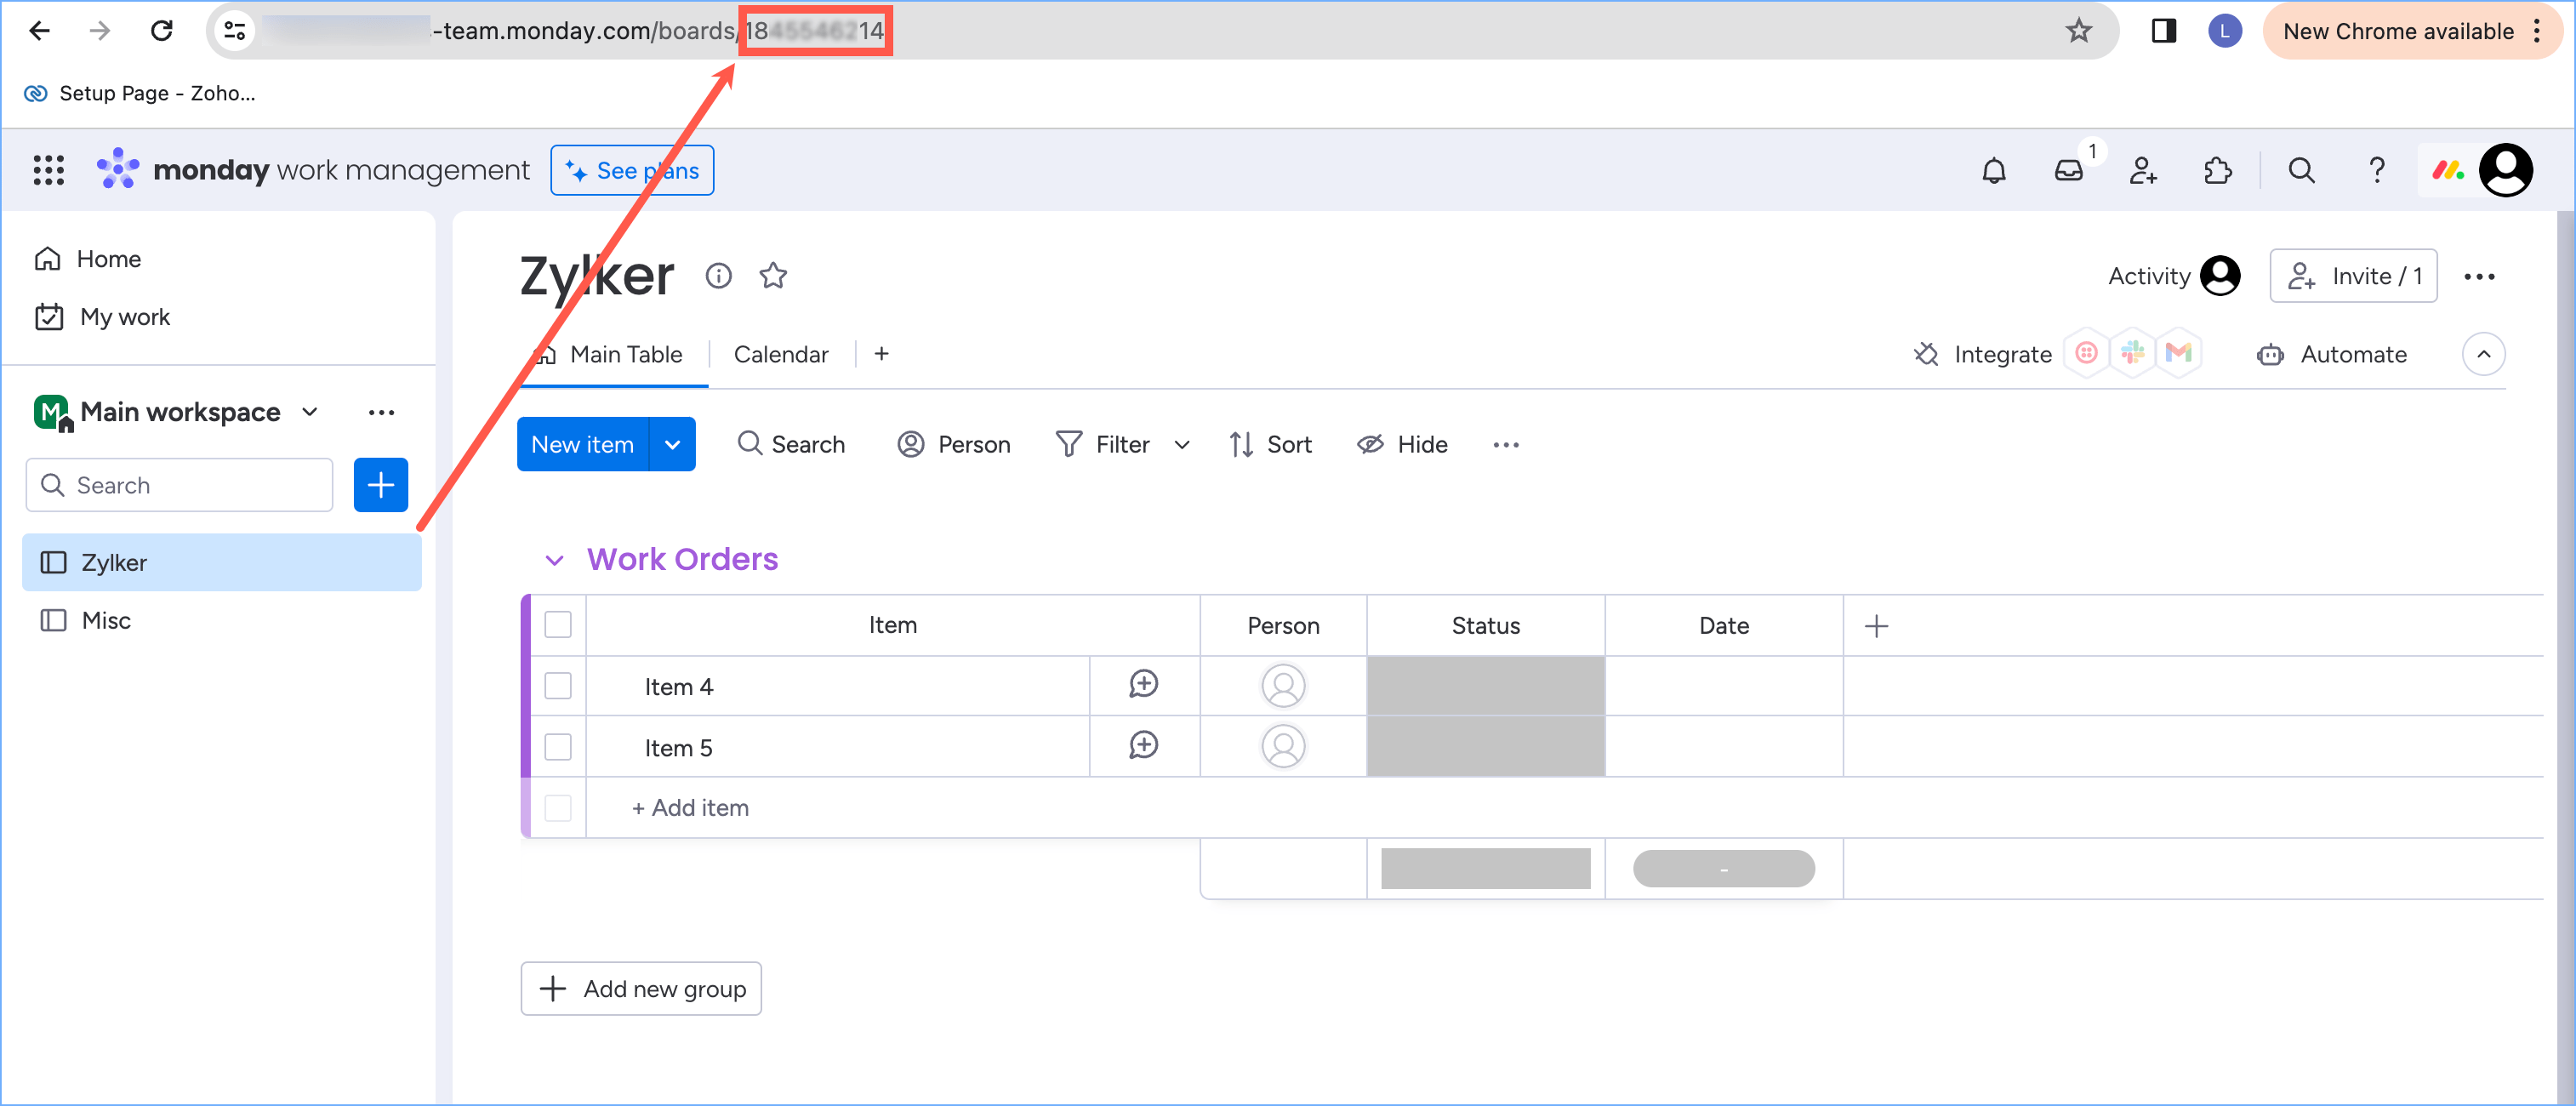The height and width of the screenshot is (1106, 2576).
Task: Open the Misc board in sidebar
Action: (x=106, y=620)
